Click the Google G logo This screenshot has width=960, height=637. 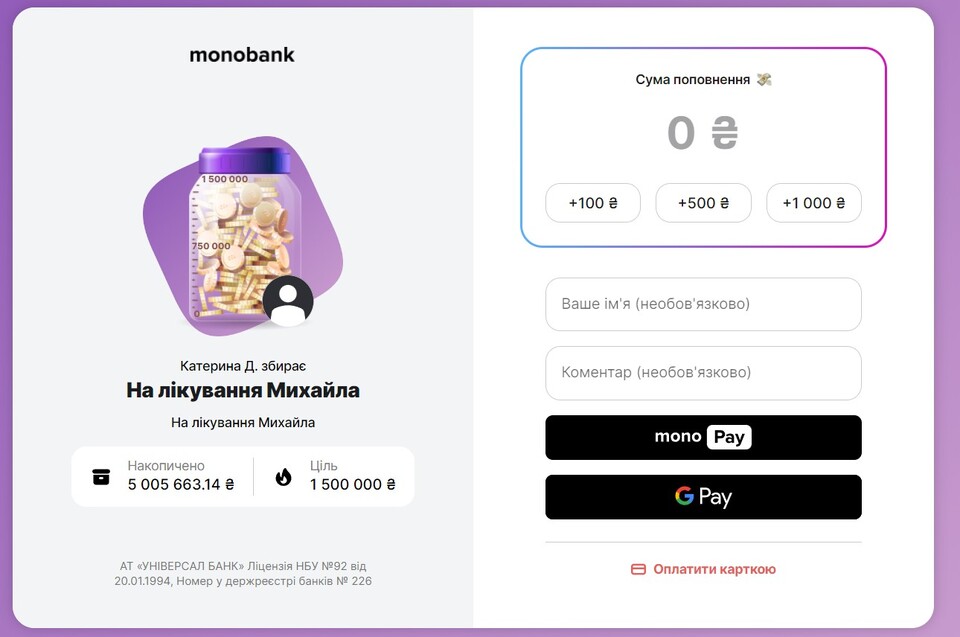pos(684,496)
